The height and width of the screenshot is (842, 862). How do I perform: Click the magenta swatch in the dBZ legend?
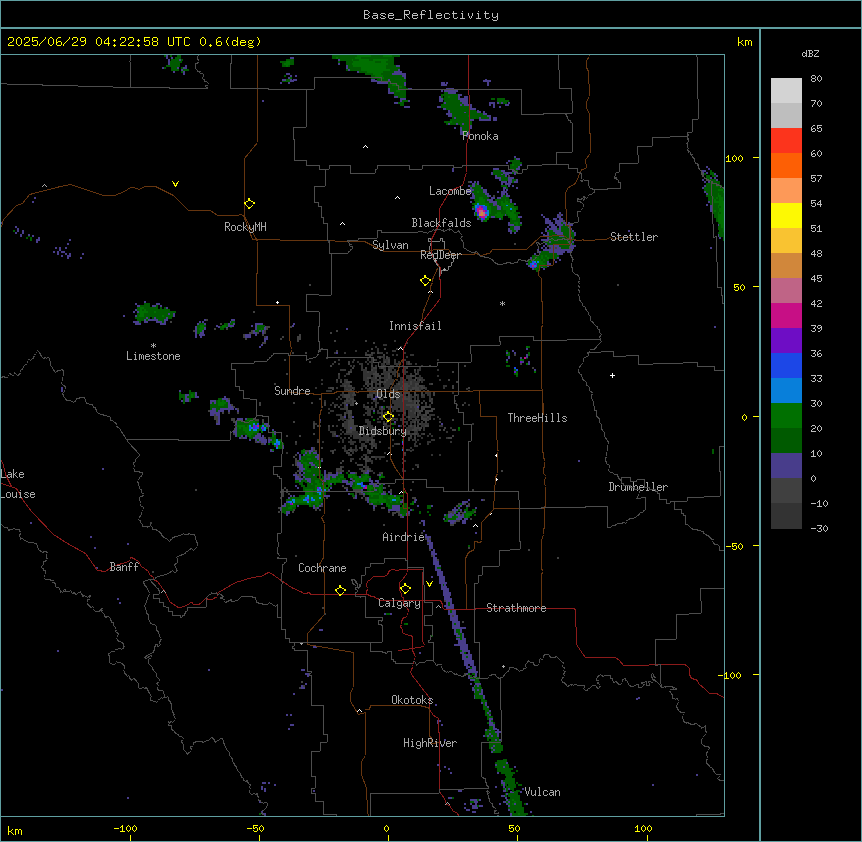(786, 315)
